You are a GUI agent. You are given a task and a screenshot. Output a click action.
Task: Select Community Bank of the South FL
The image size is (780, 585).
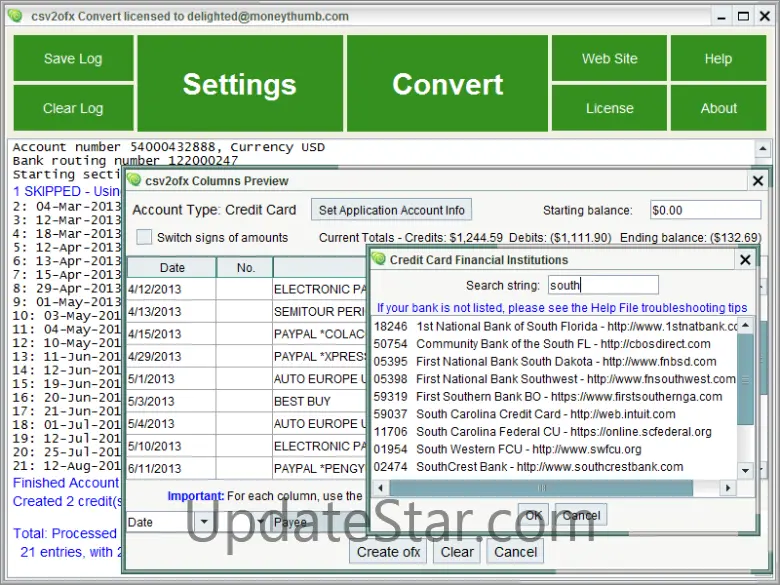pyautogui.click(x=554, y=344)
